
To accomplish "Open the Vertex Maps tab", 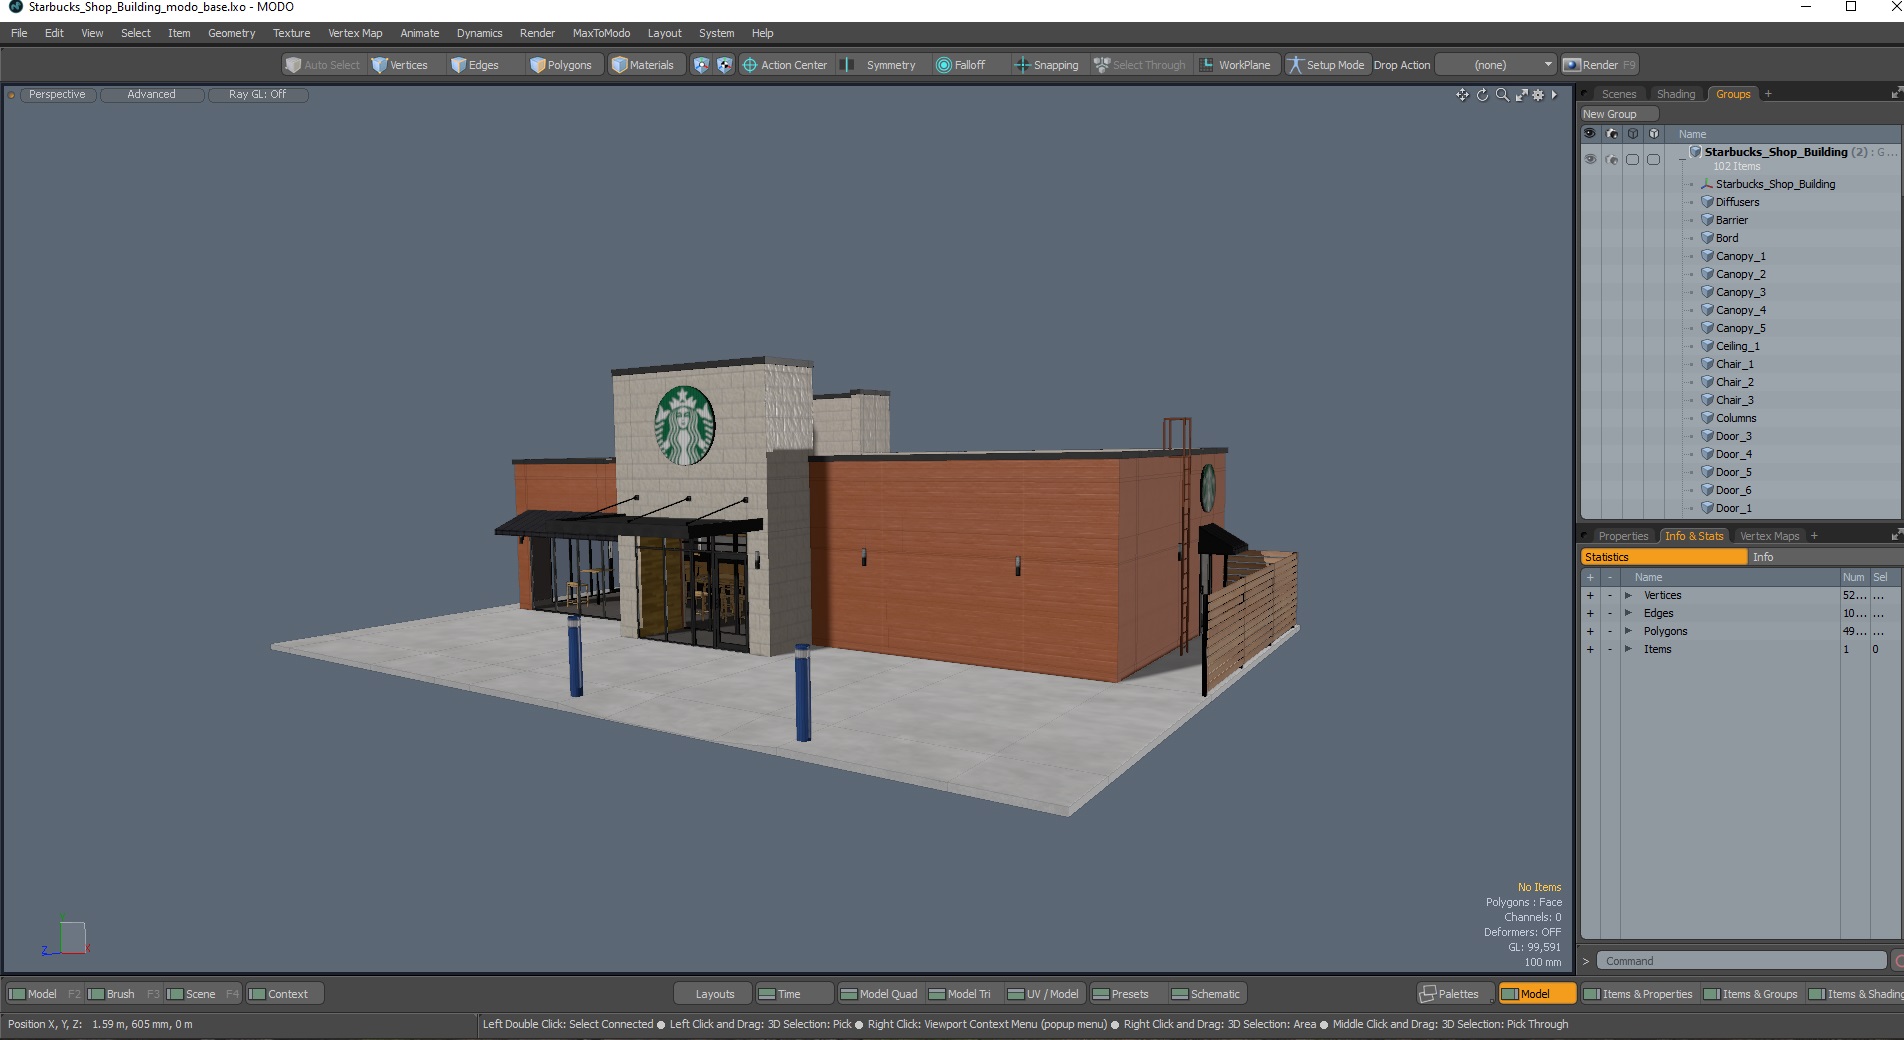I will (1769, 536).
